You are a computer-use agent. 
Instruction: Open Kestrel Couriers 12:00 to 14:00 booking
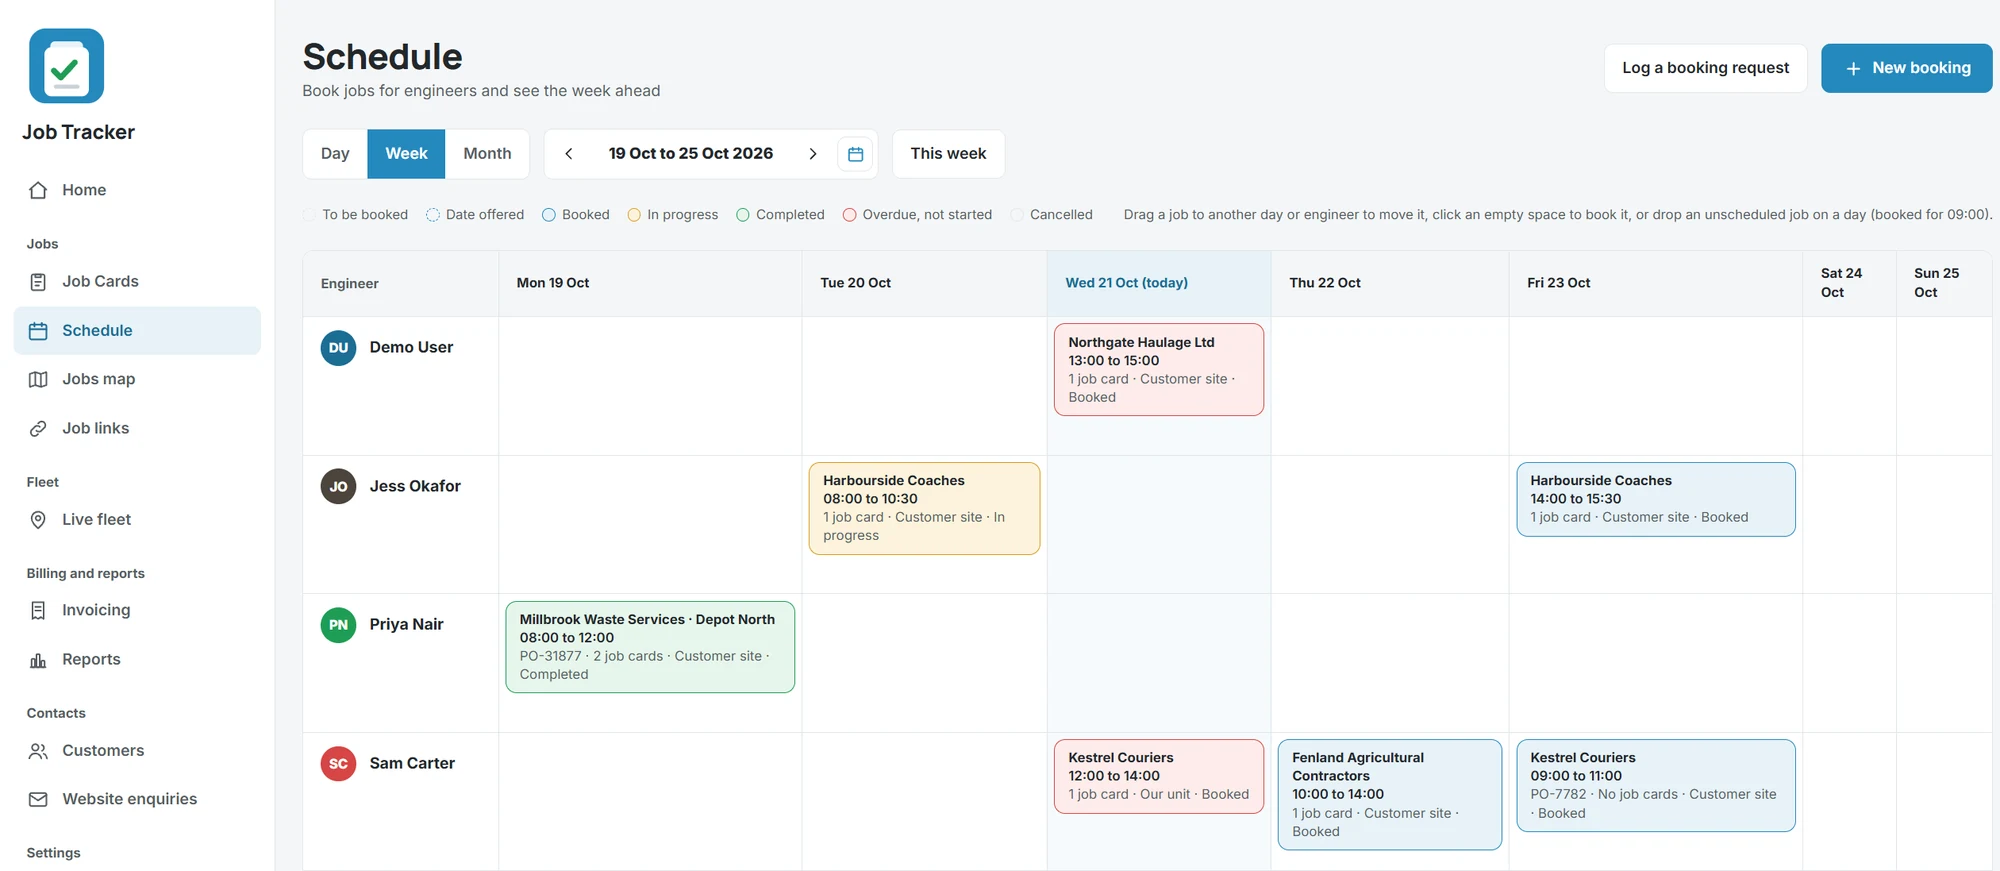tap(1159, 776)
